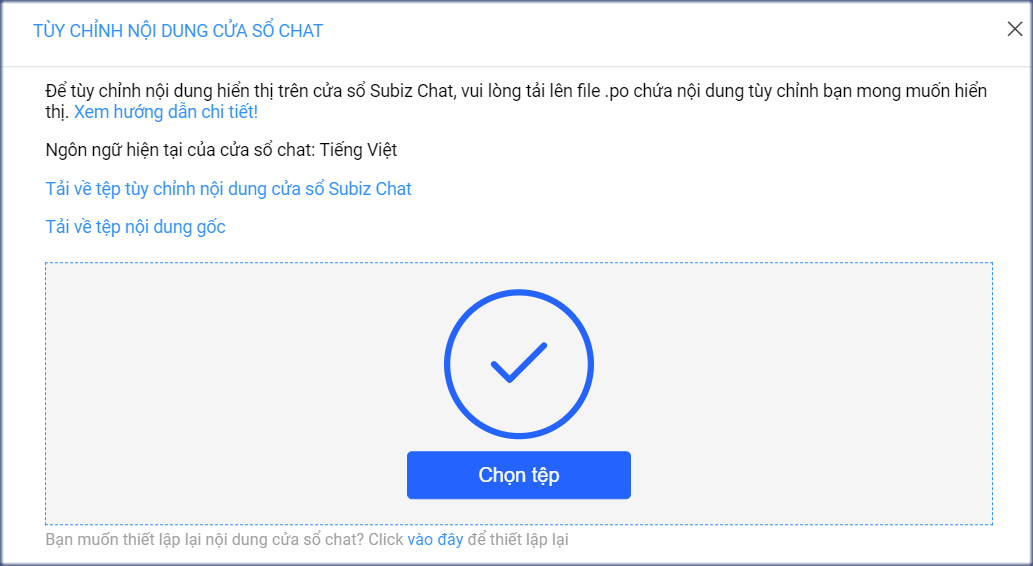1033x566 pixels.
Task: Click the blue checkmark circle icon
Action: (x=518, y=364)
